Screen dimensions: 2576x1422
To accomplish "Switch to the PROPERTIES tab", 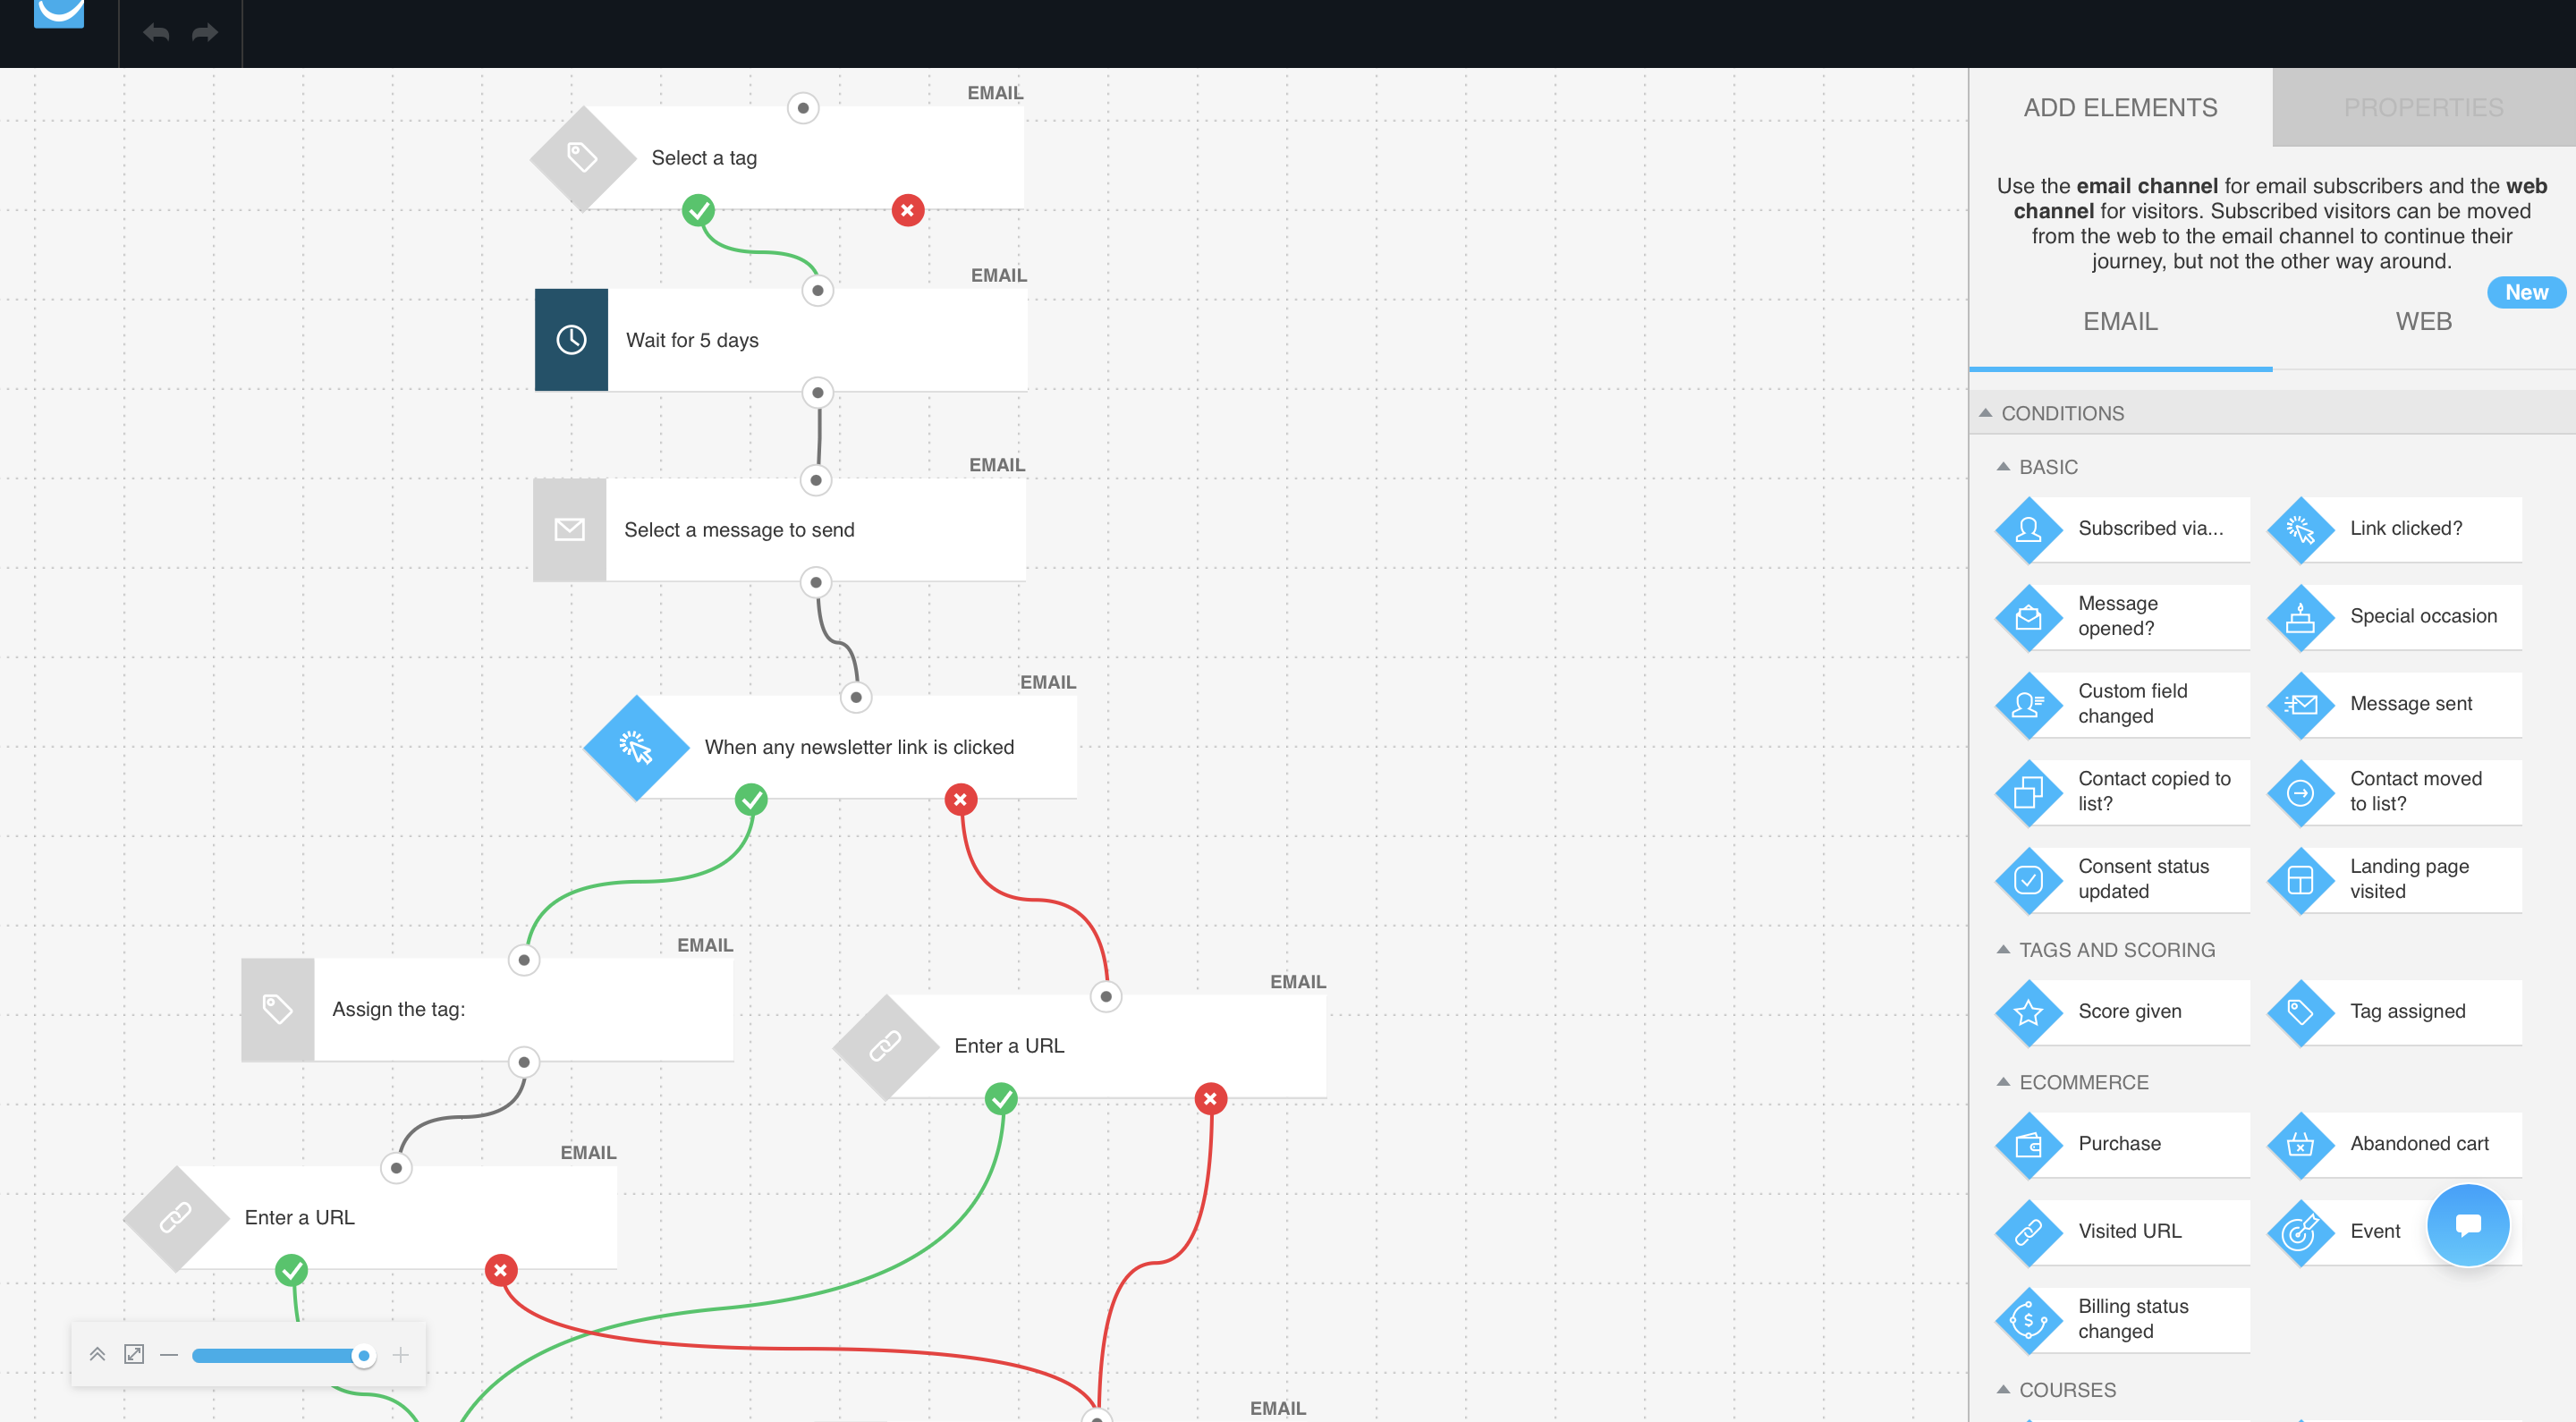I will [x=2423, y=107].
